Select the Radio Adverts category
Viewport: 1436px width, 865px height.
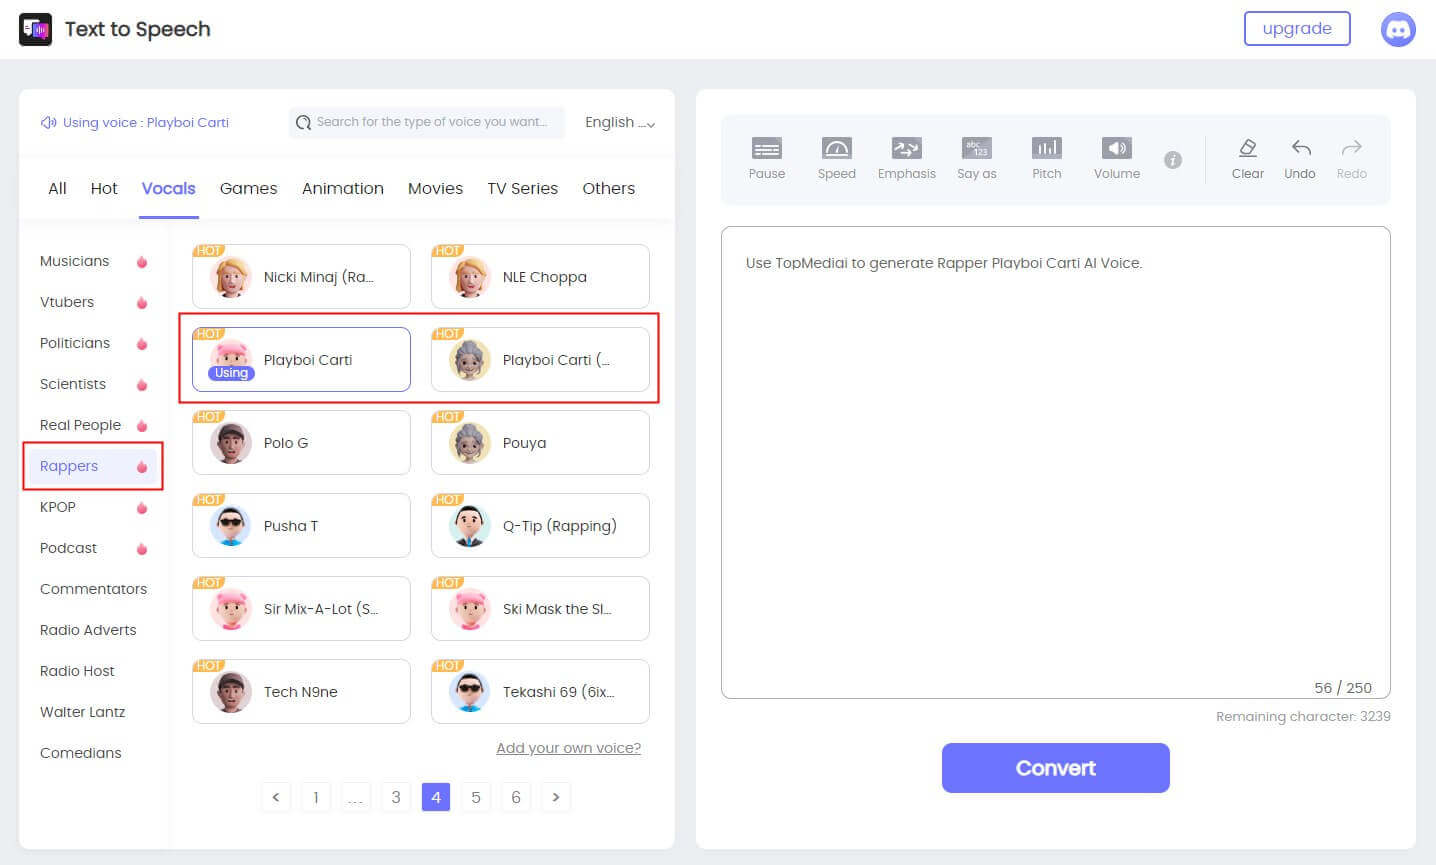tap(93, 630)
